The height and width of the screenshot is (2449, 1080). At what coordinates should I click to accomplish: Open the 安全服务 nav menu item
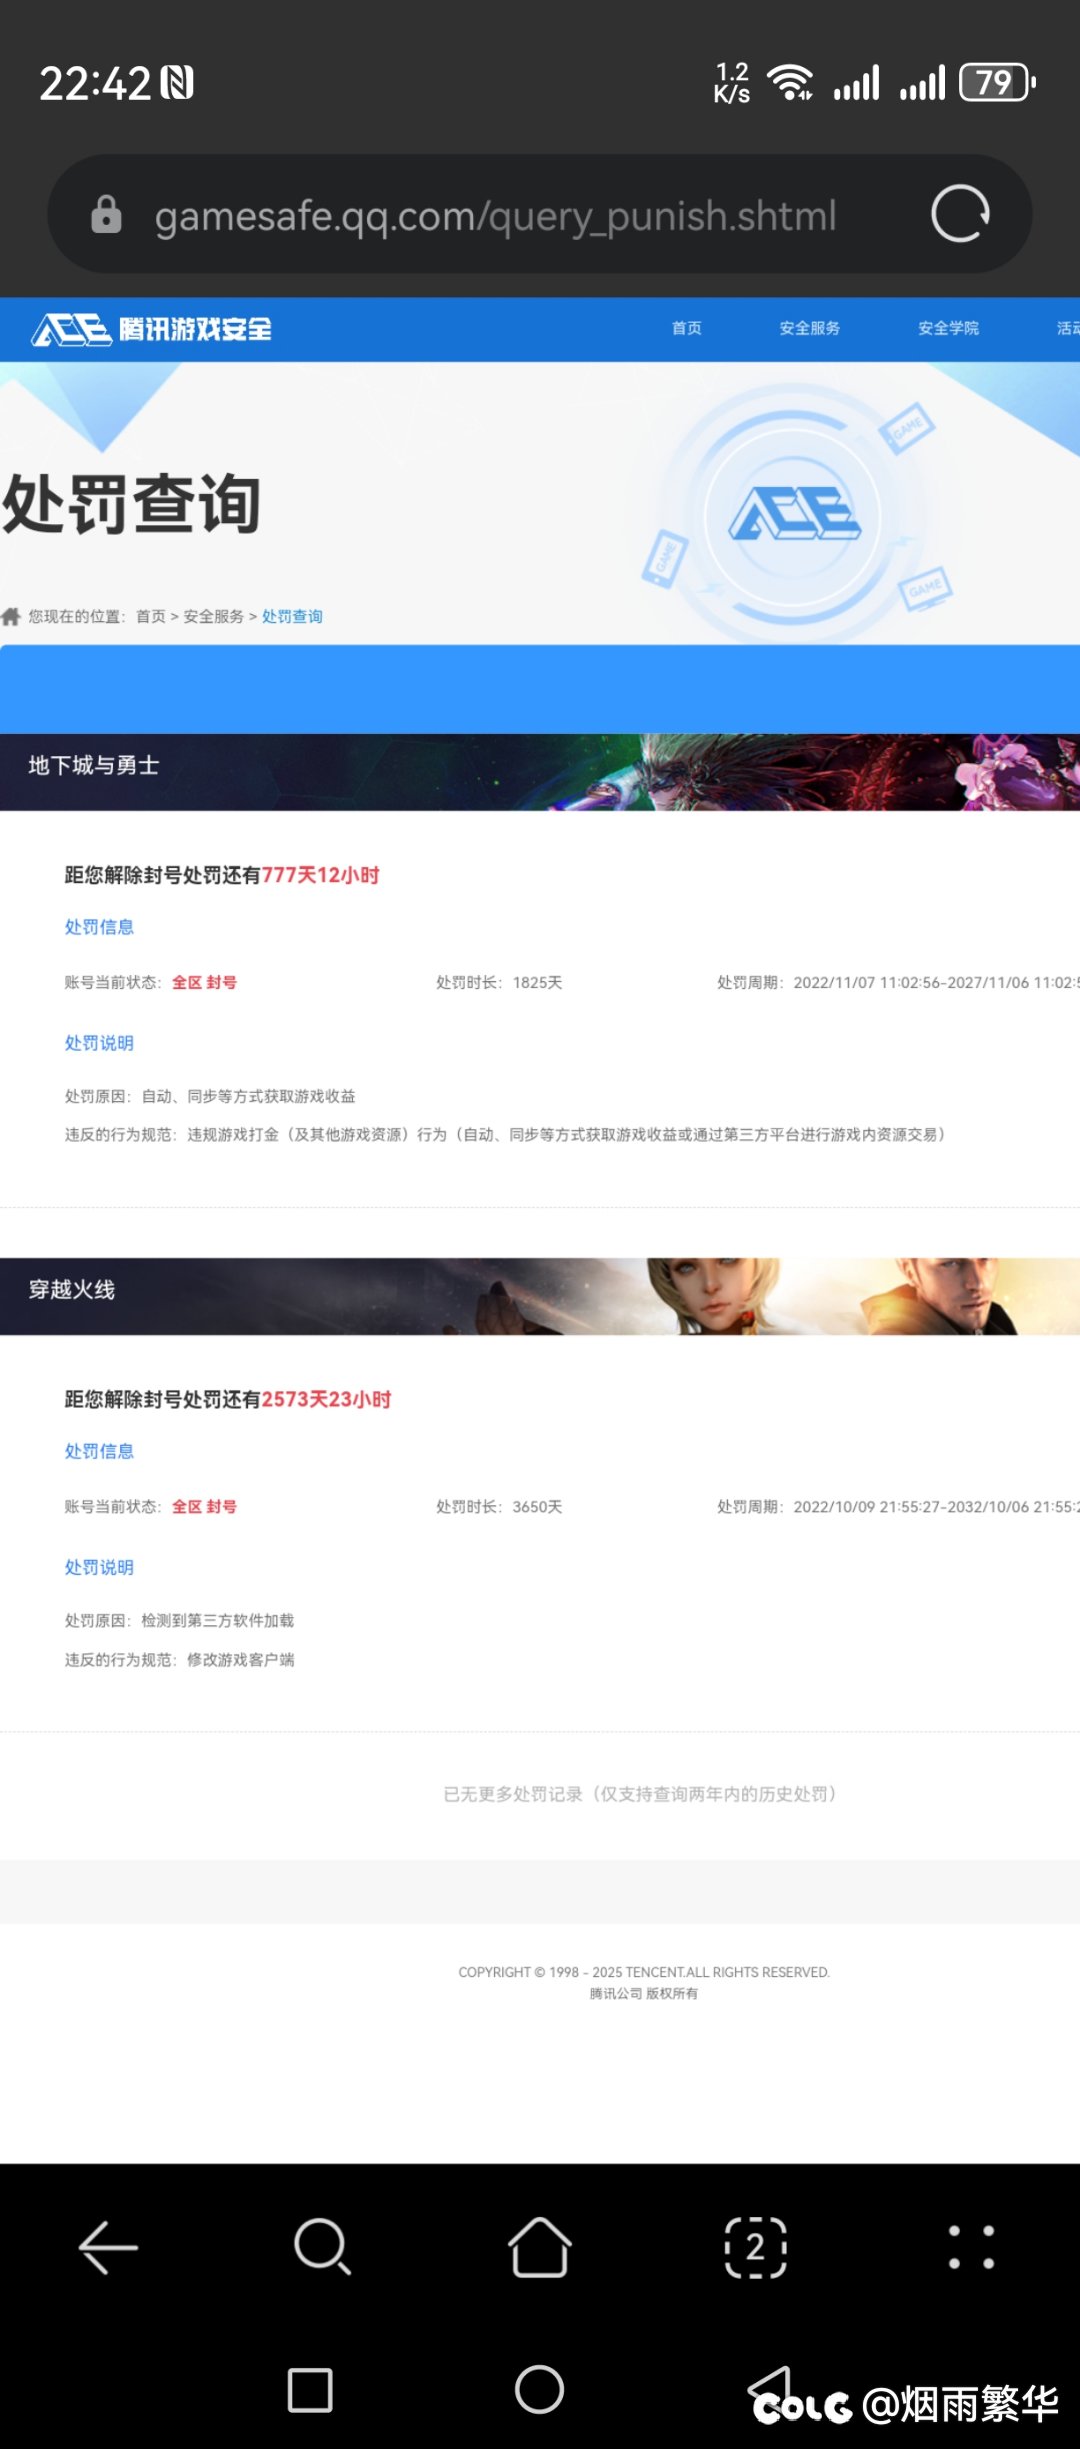[x=810, y=328]
